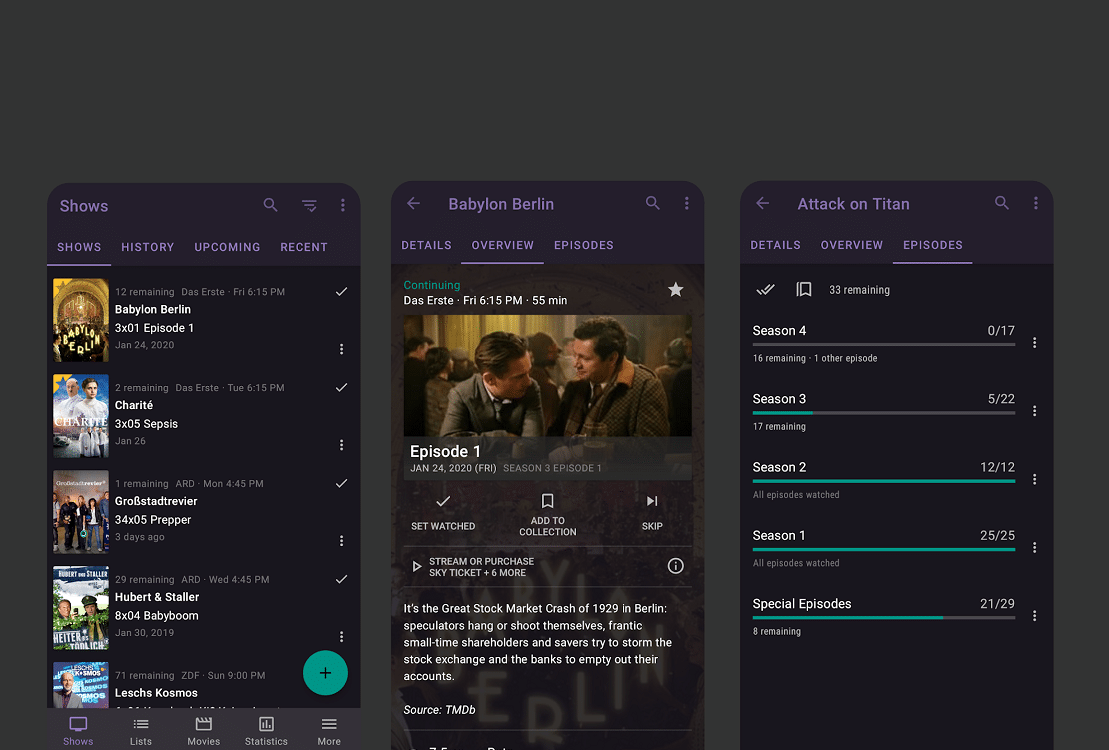
Task: Go to Statistics in bottom navigation
Action: [266, 731]
